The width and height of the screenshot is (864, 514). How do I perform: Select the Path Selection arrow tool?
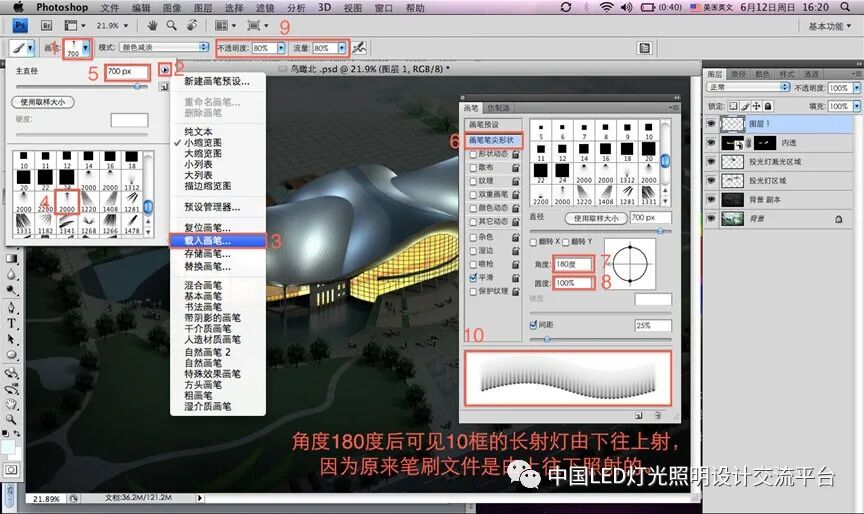coord(11,339)
